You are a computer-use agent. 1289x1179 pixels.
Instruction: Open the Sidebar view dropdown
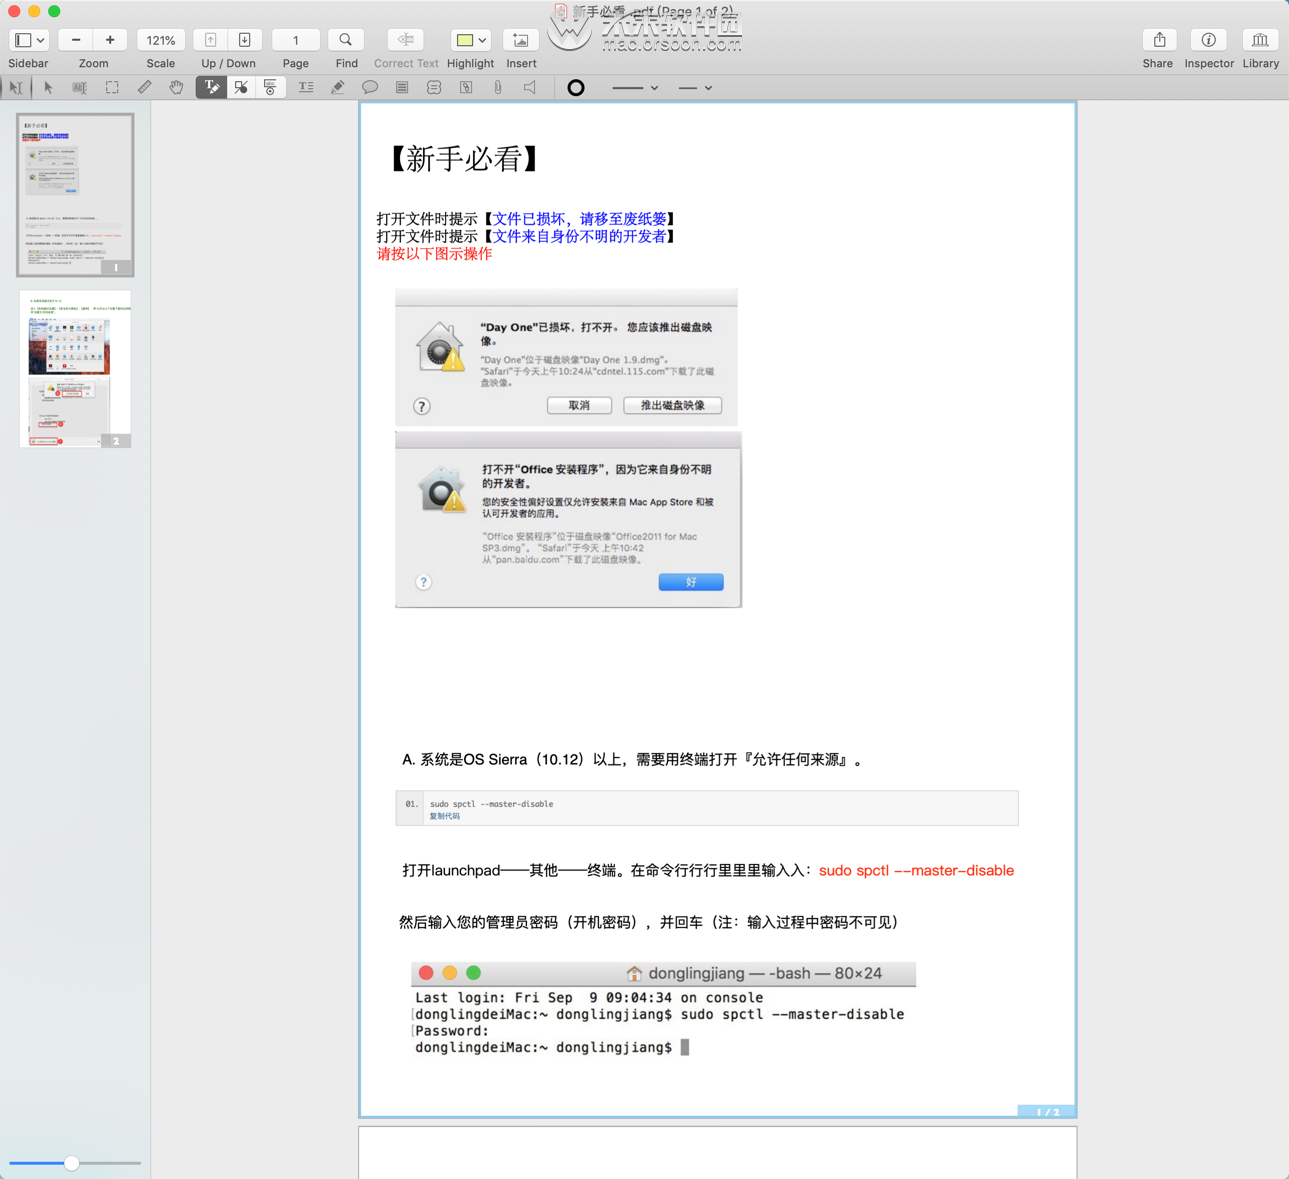pyautogui.click(x=28, y=40)
